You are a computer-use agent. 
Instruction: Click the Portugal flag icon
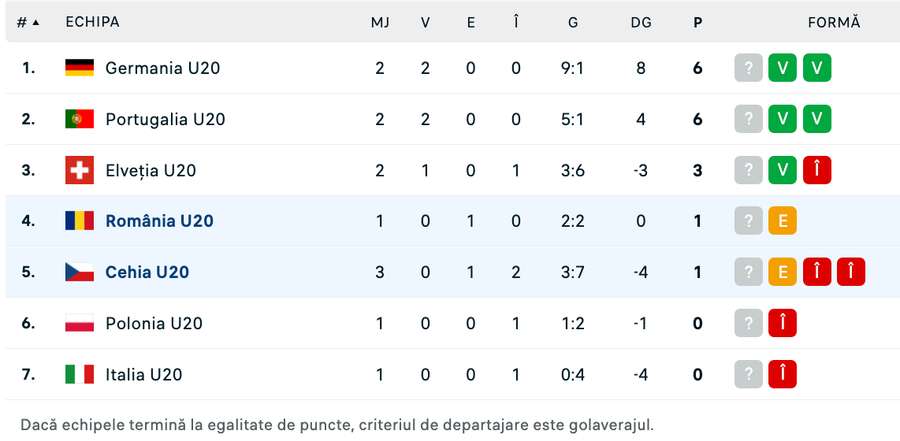click(79, 119)
